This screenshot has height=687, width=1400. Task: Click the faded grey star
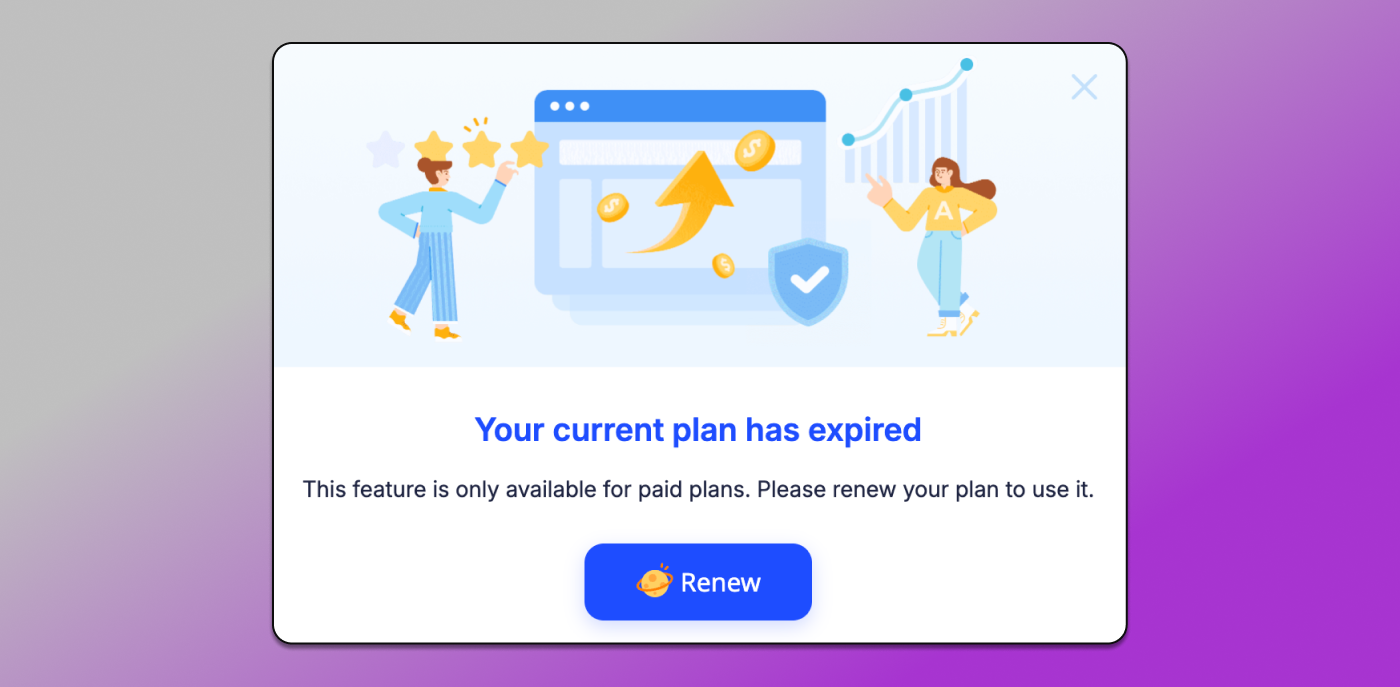(x=385, y=150)
